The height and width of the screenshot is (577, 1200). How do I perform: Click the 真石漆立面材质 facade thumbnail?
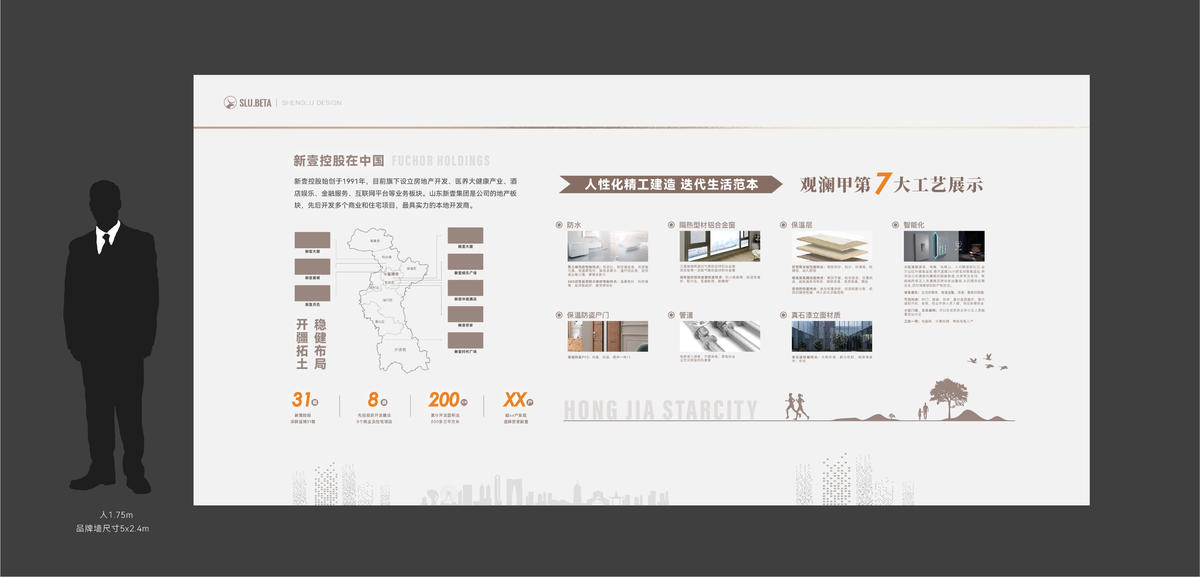(x=832, y=336)
